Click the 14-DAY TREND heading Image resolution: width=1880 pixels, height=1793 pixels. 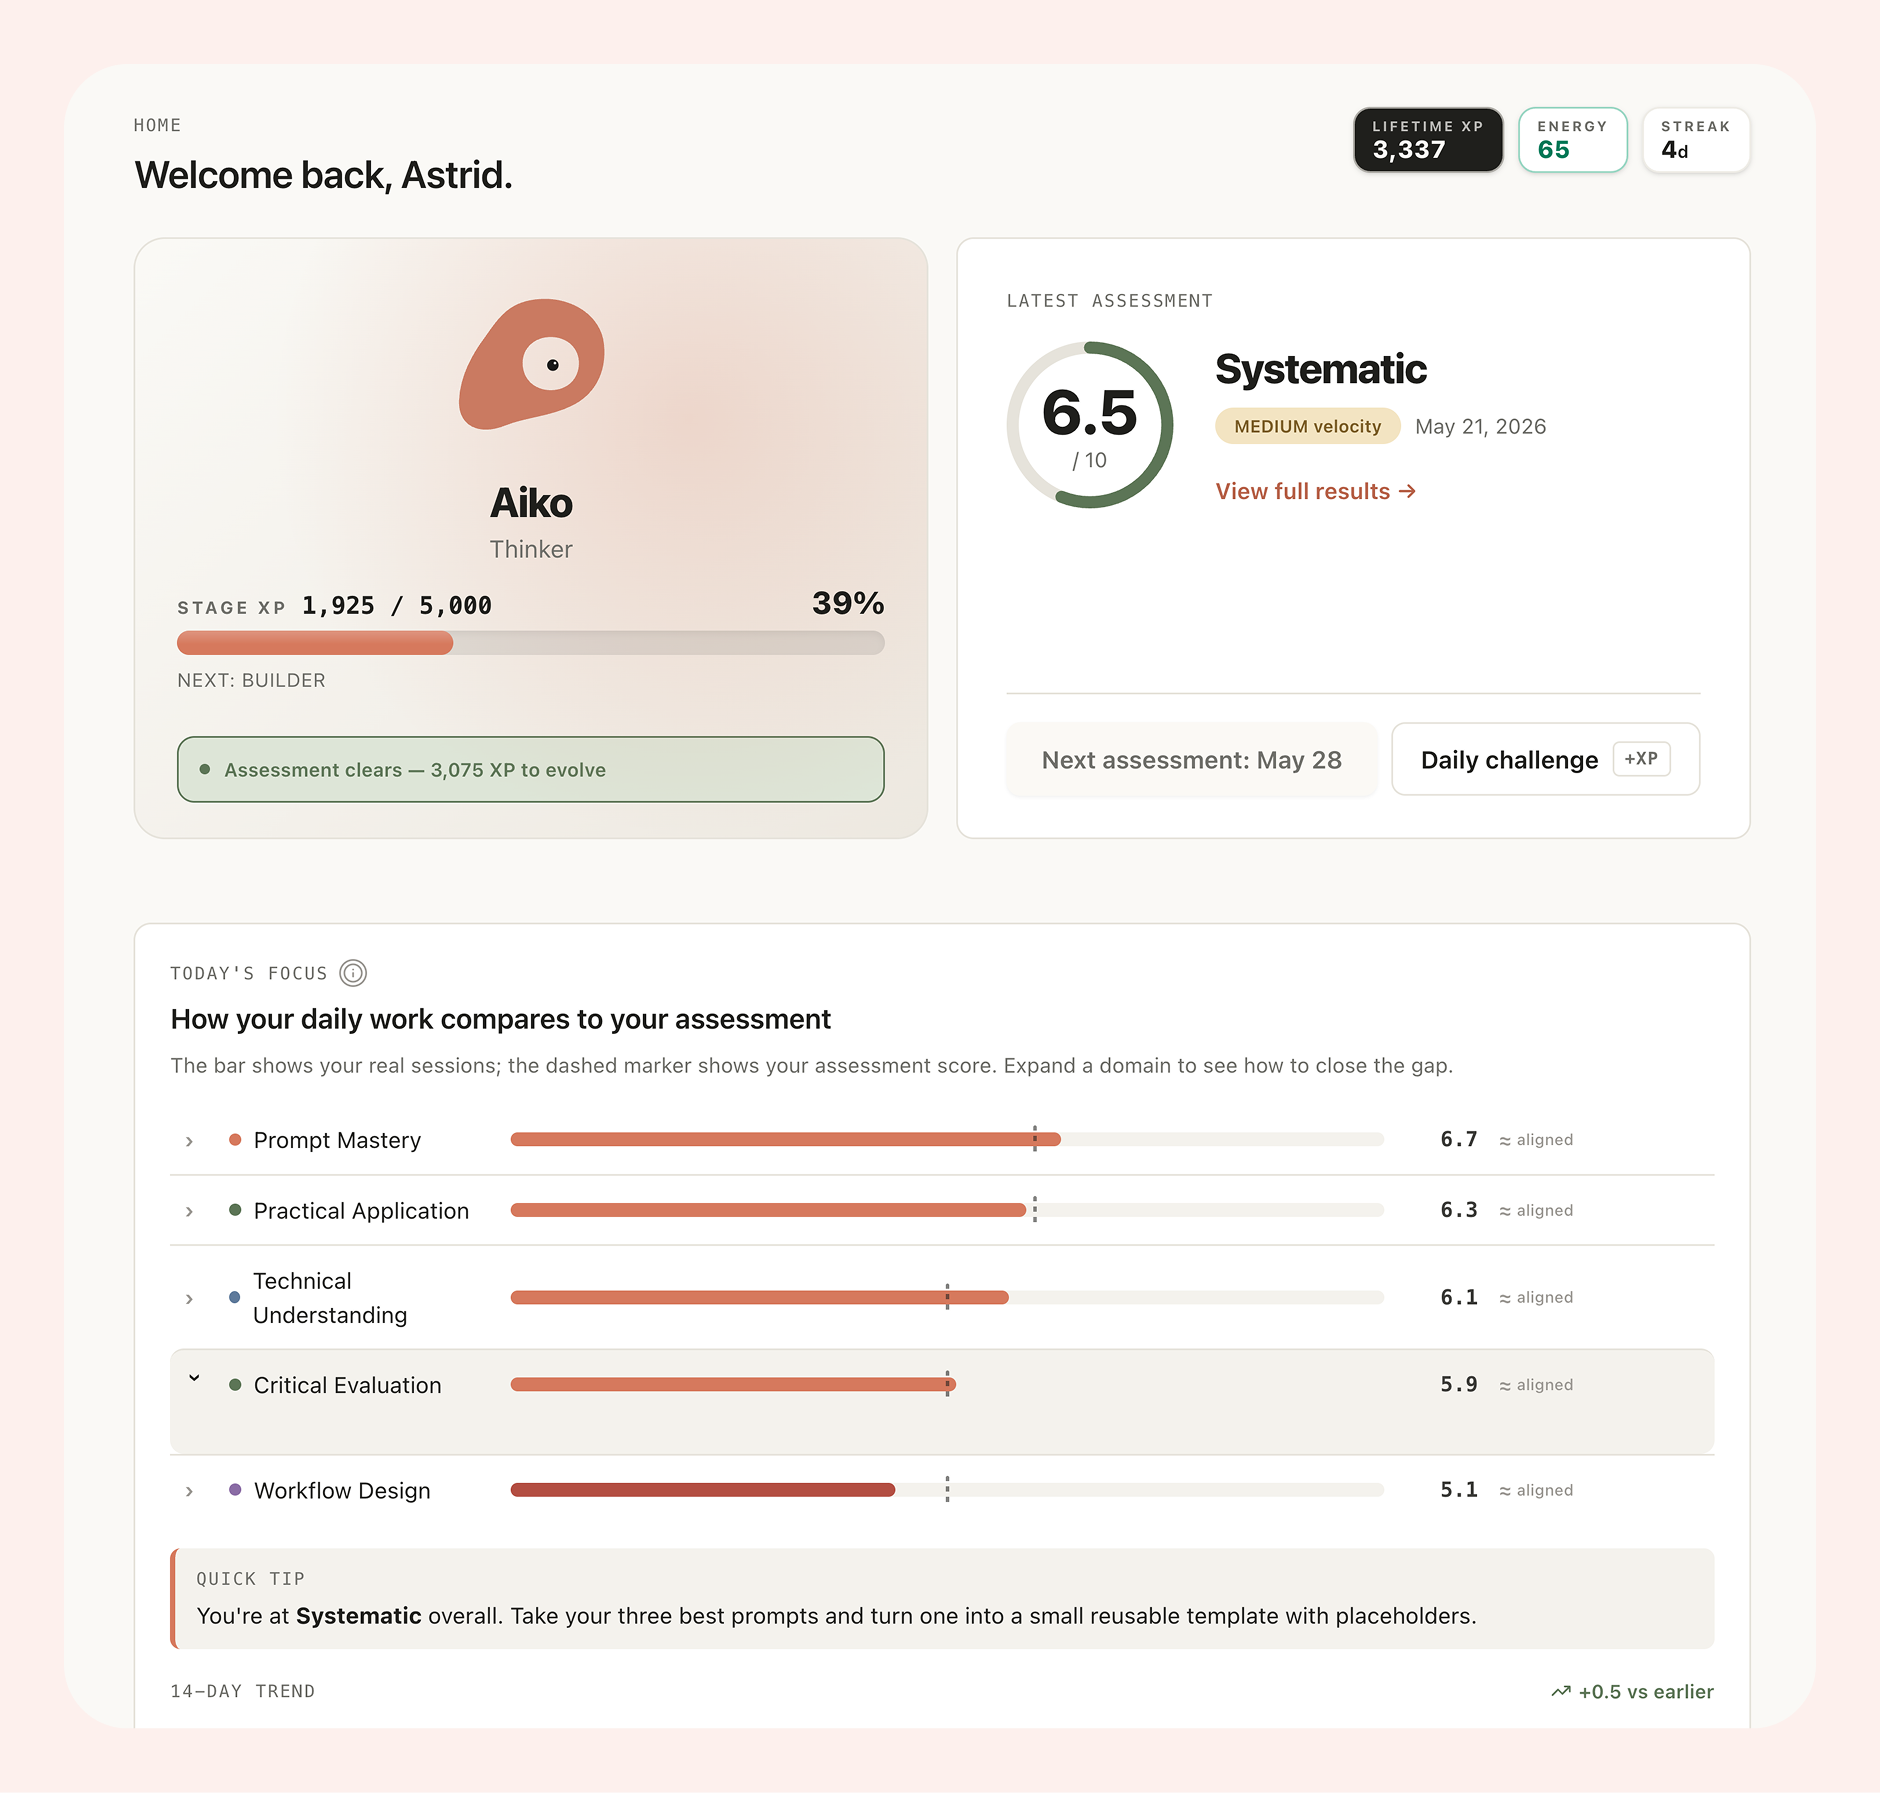point(242,1691)
